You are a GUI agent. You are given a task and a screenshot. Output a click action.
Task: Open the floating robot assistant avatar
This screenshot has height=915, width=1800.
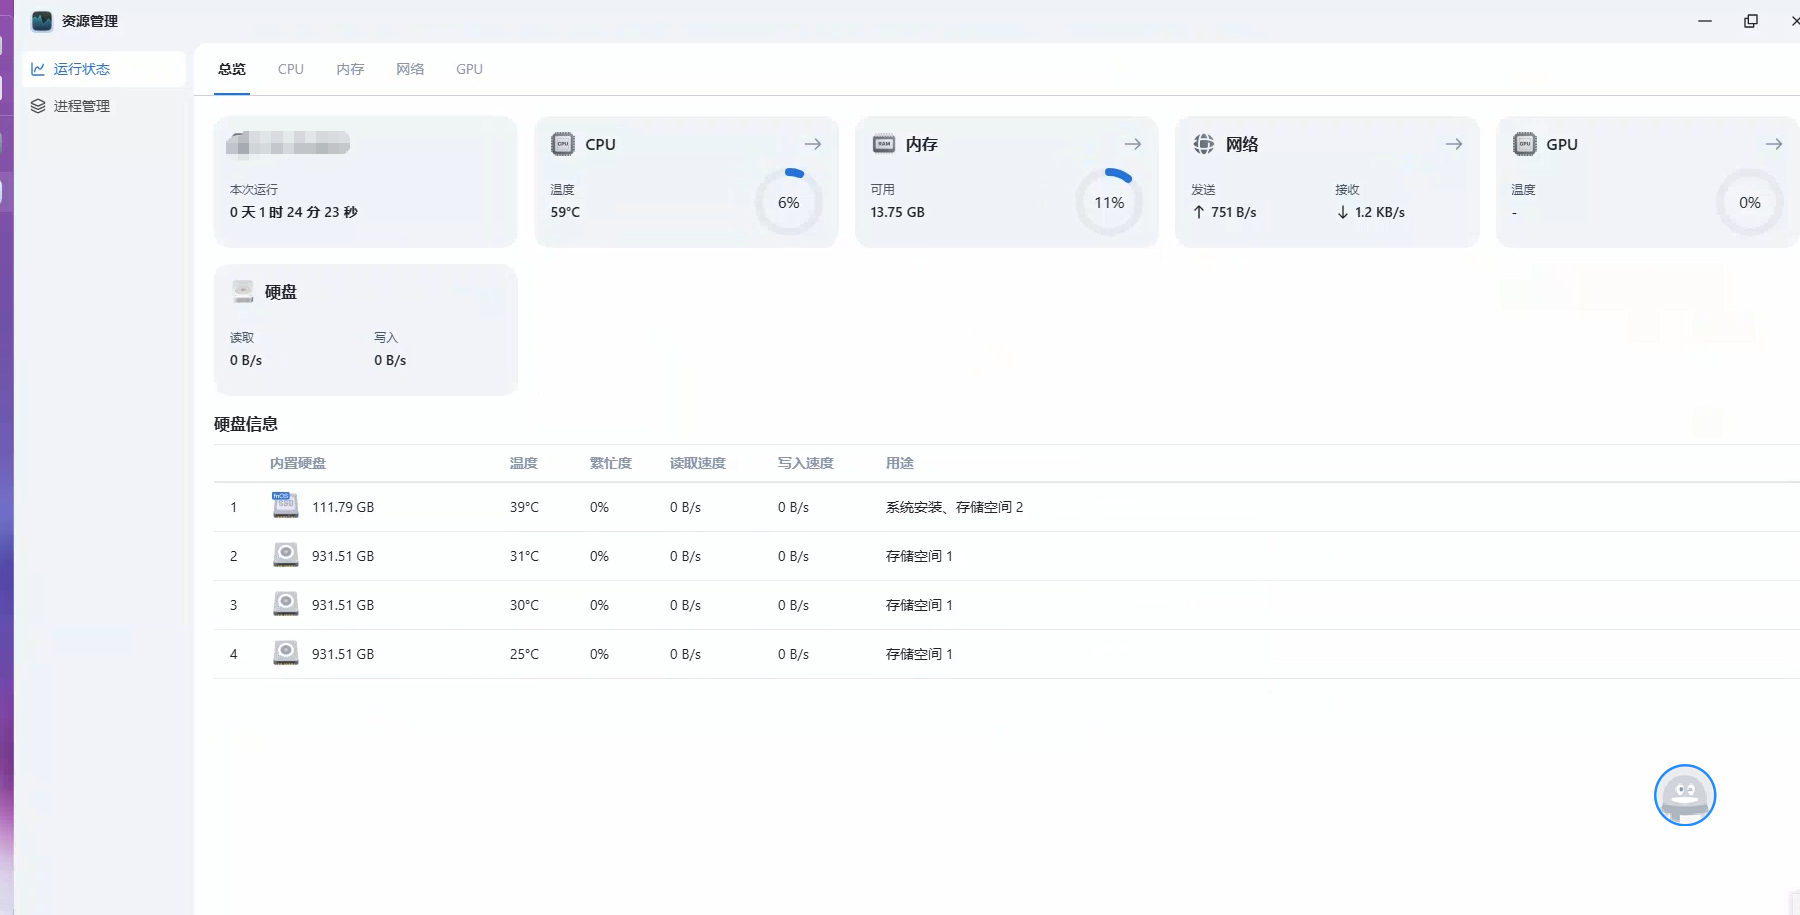point(1684,795)
